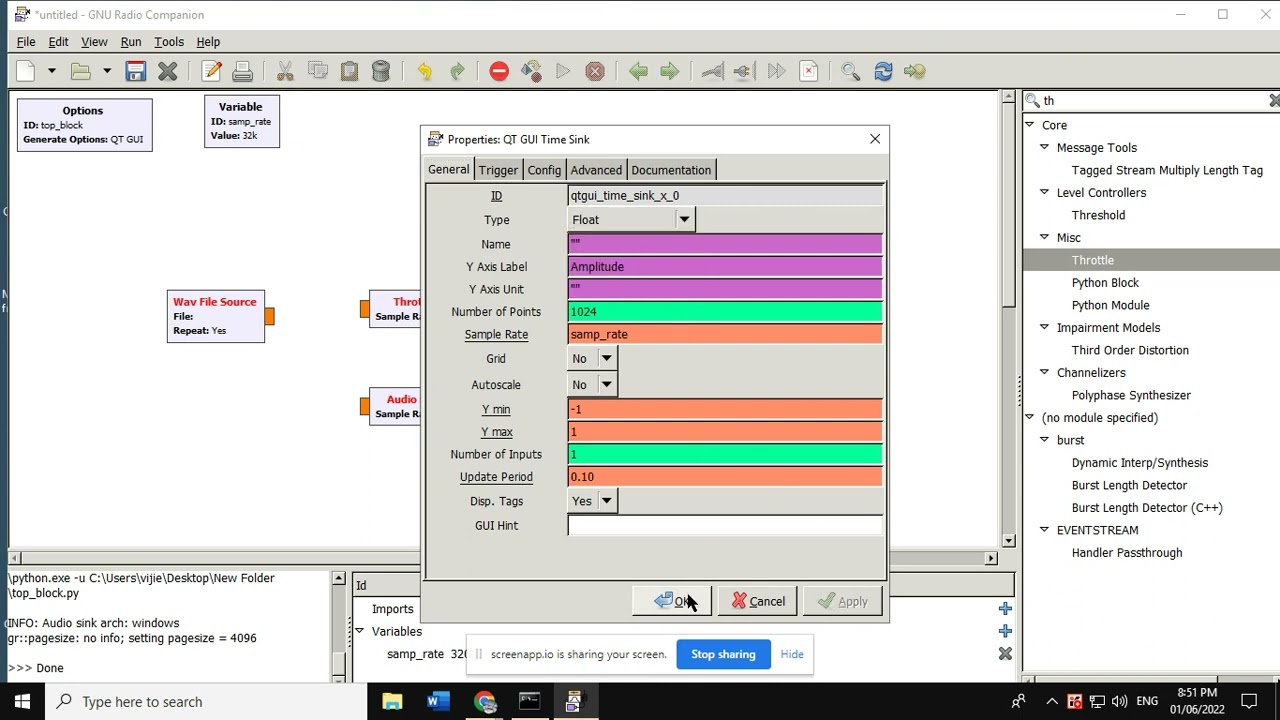Click the red flowgraph errors icon
The width and height of the screenshot is (1280, 720).
point(499,71)
